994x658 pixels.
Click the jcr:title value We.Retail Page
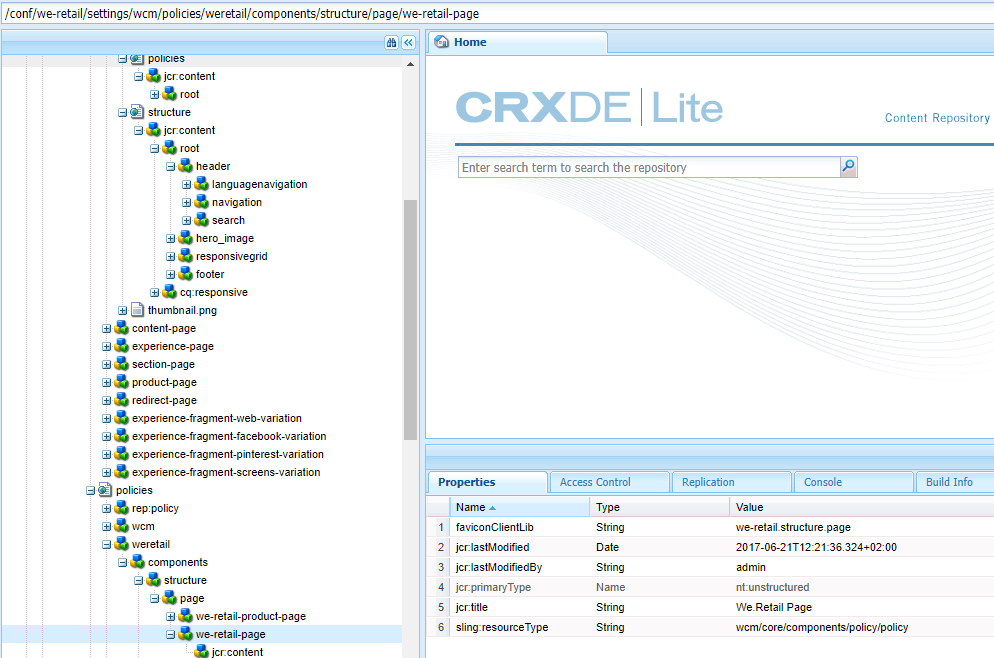(773, 607)
